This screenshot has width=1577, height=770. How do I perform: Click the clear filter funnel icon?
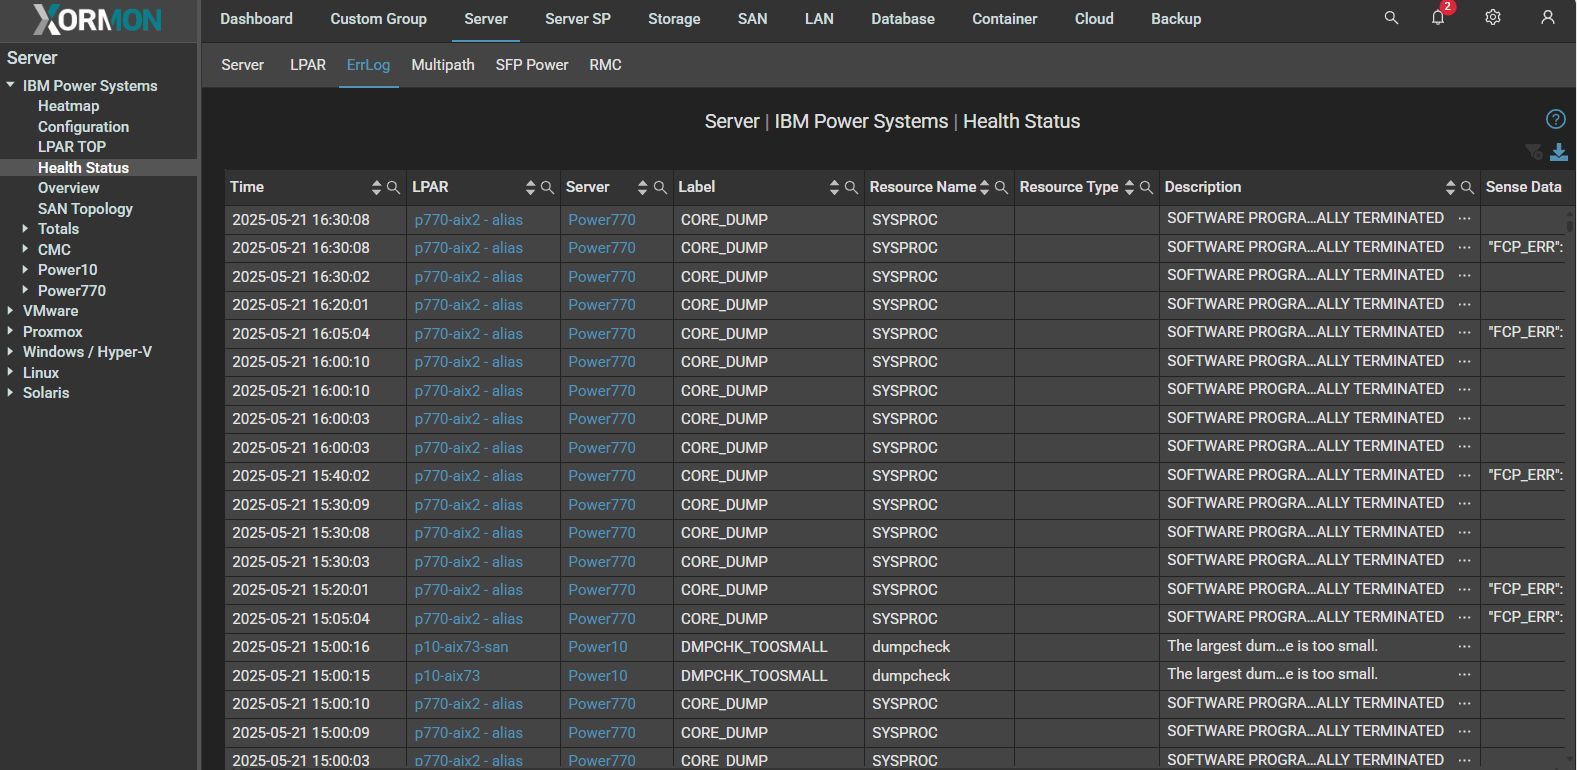point(1534,152)
